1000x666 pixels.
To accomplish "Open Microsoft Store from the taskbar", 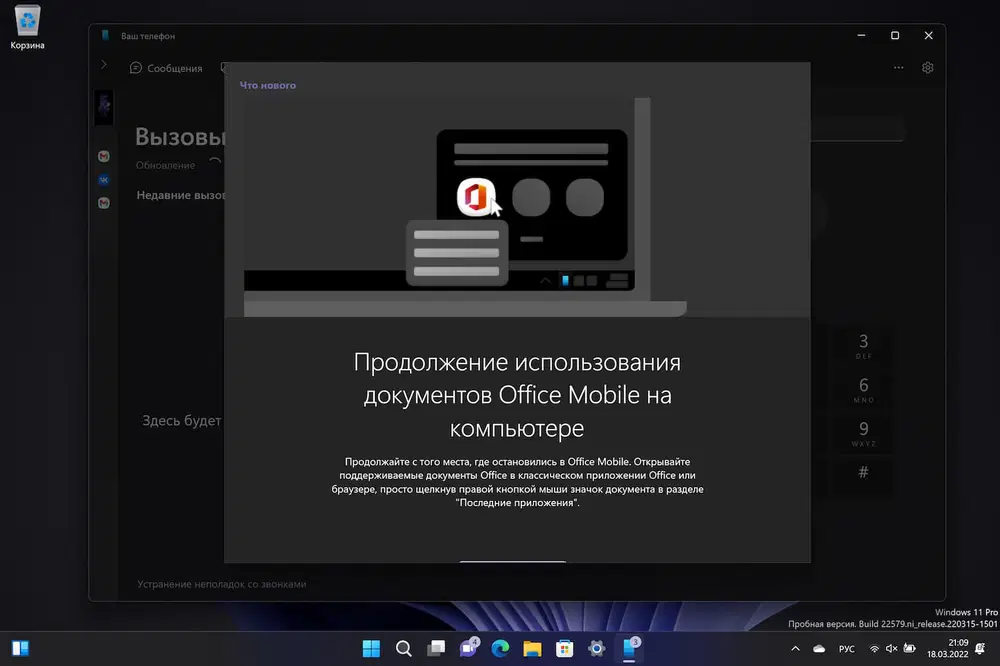I will coord(564,649).
